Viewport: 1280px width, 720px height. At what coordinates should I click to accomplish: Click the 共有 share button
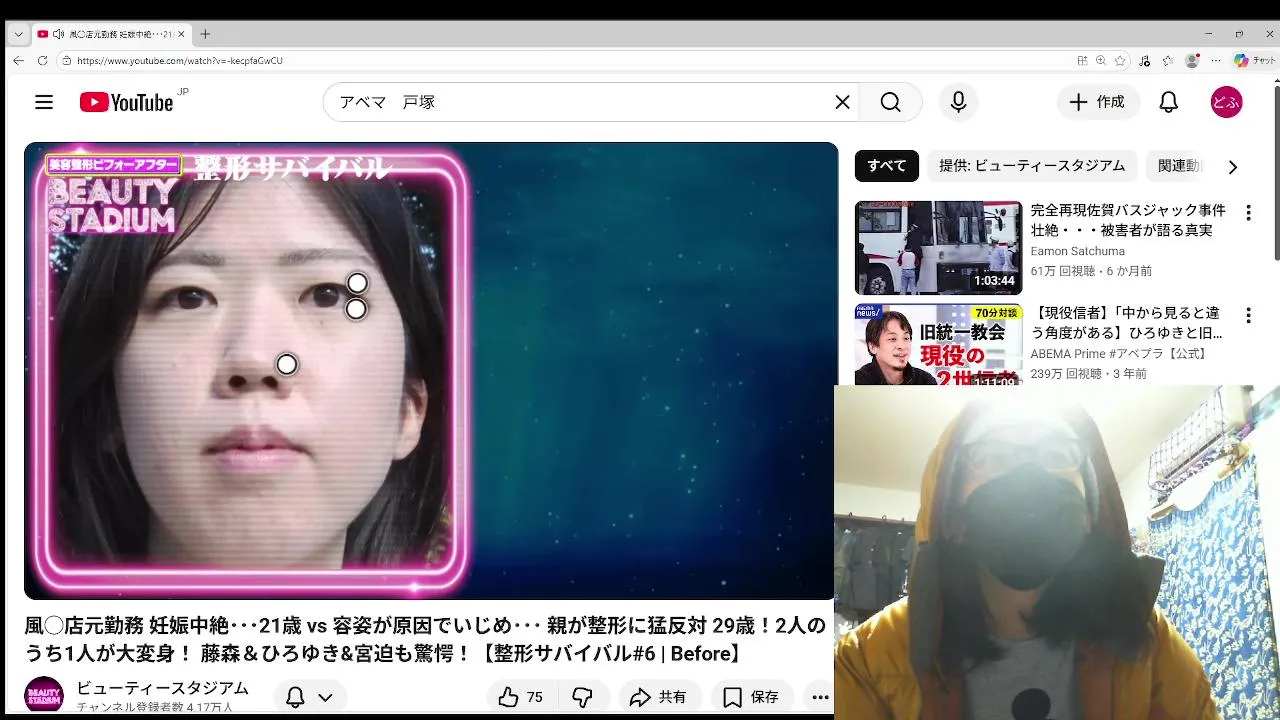coord(658,697)
